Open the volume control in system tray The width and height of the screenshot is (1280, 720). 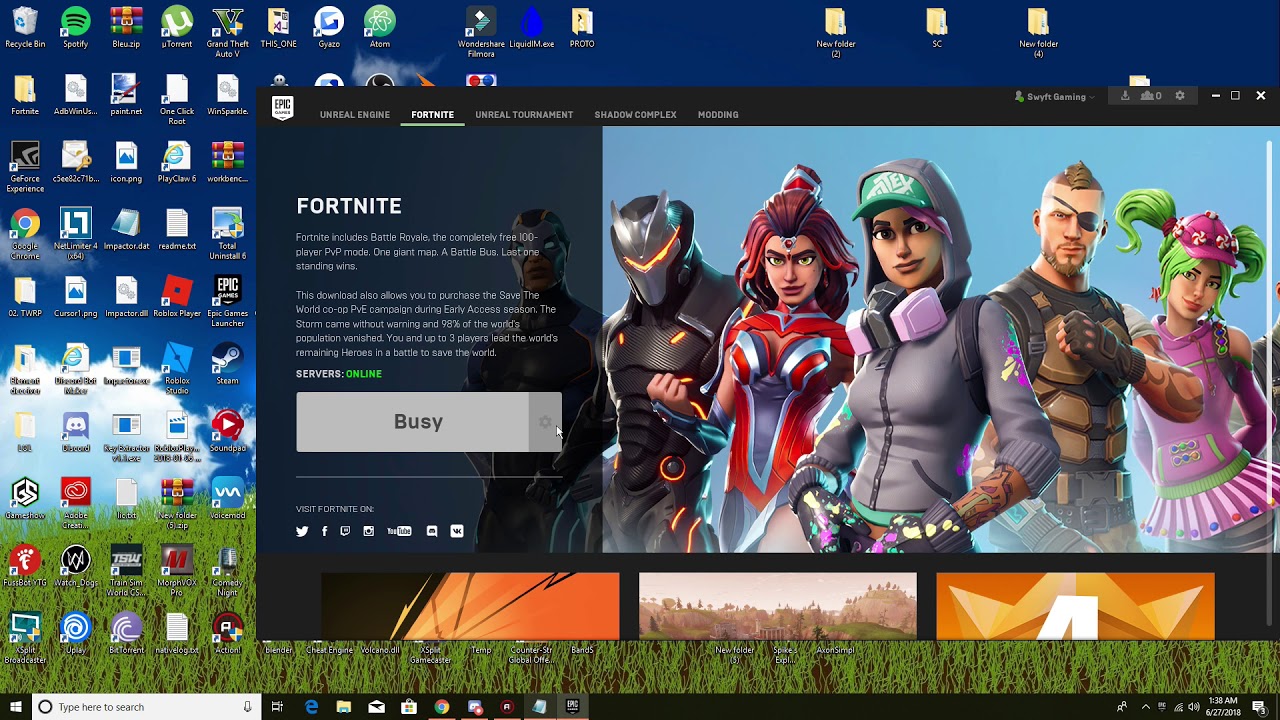pyautogui.click(x=1194, y=707)
